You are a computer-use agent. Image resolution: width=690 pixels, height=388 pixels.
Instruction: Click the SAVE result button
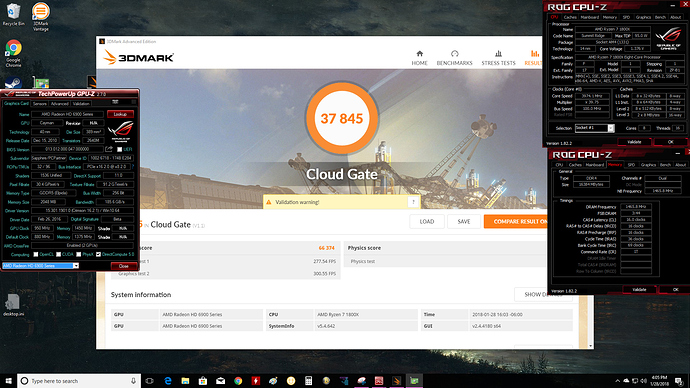click(463, 221)
